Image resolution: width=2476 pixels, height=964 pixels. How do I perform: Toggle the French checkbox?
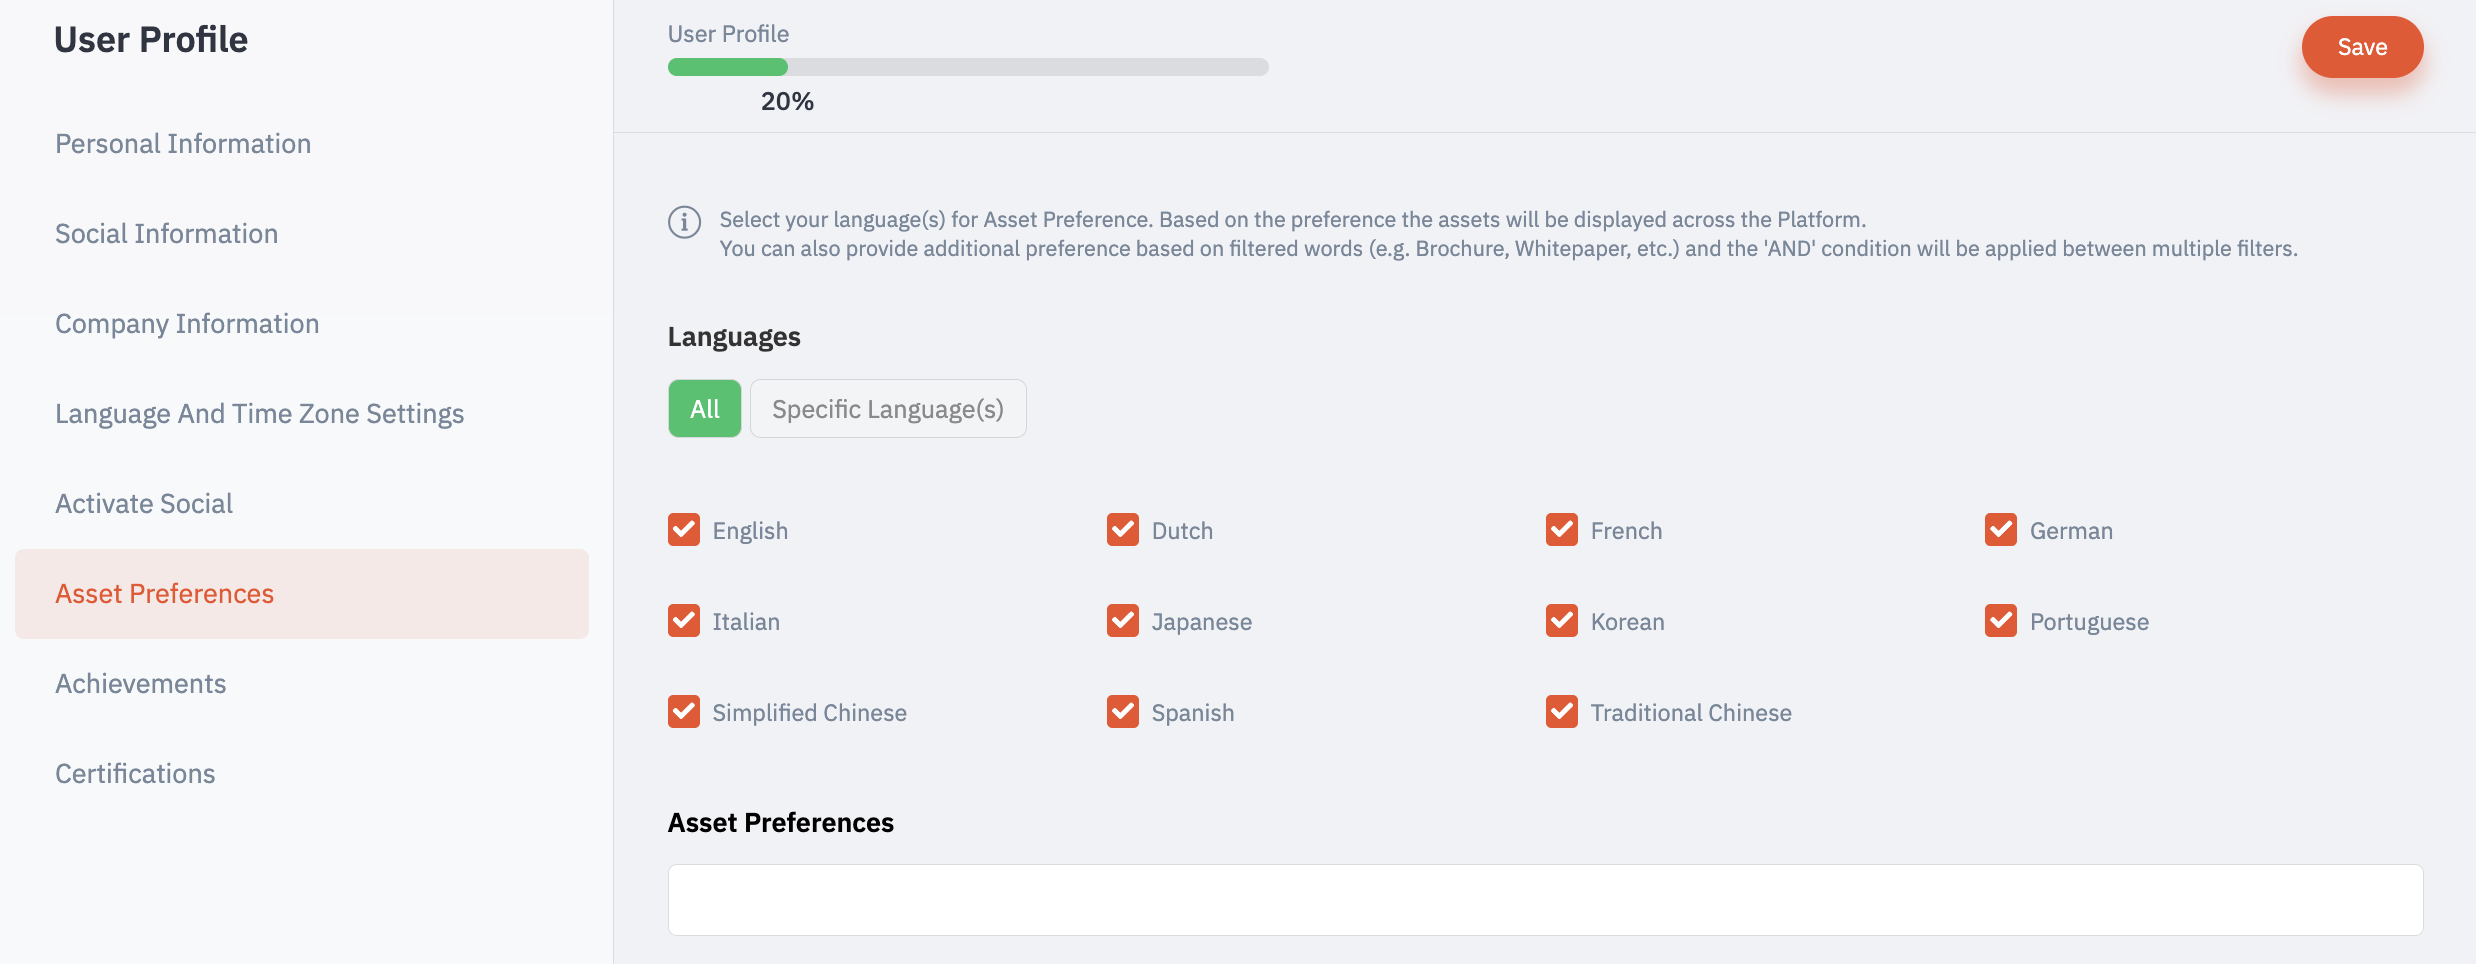1562,530
